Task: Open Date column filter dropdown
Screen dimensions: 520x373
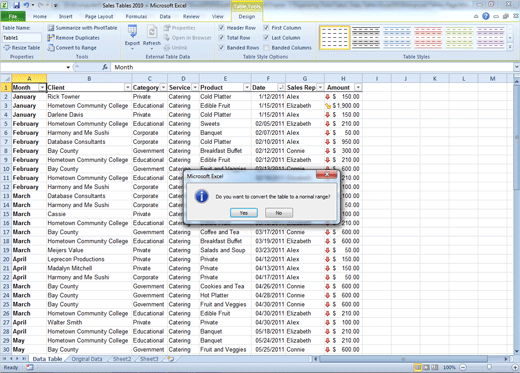Action: click(281, 87)
